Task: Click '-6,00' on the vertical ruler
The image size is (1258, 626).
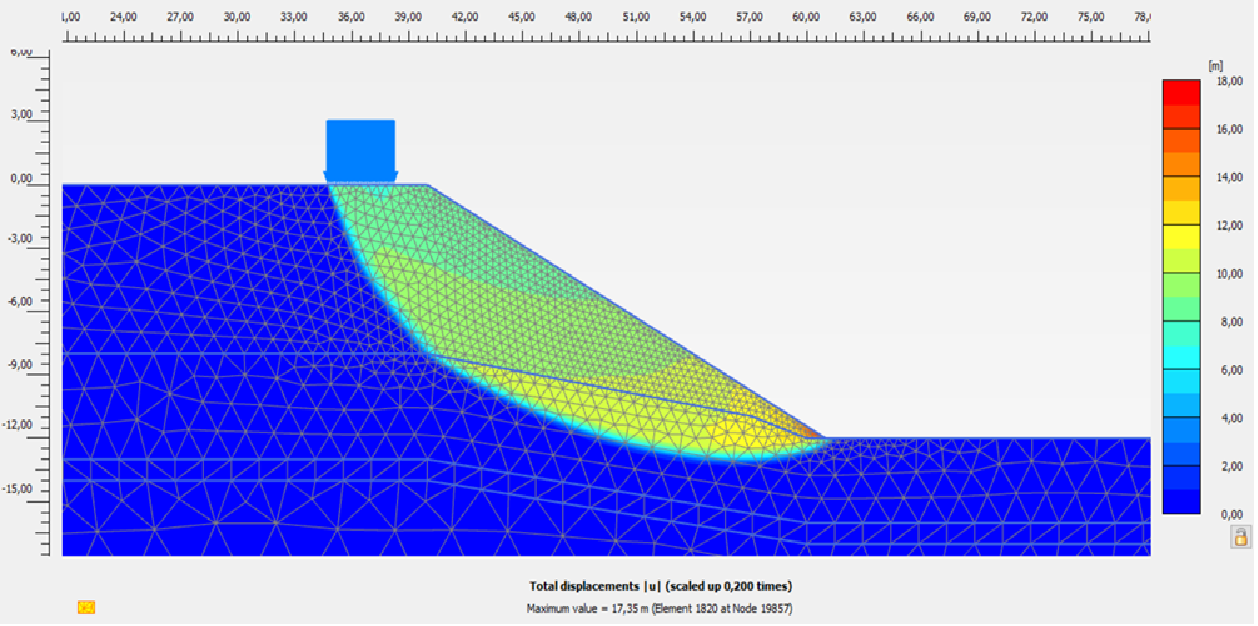Action: coord(20,301)
